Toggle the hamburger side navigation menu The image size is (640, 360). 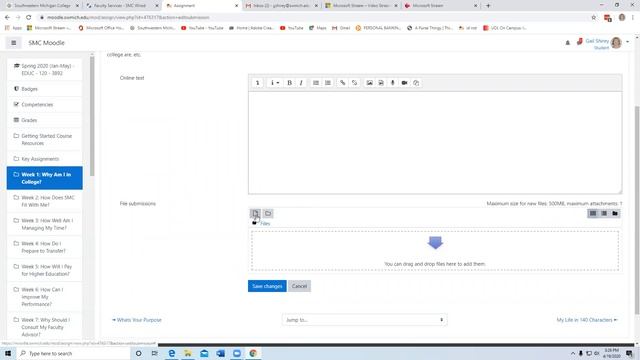pos(13,43)
